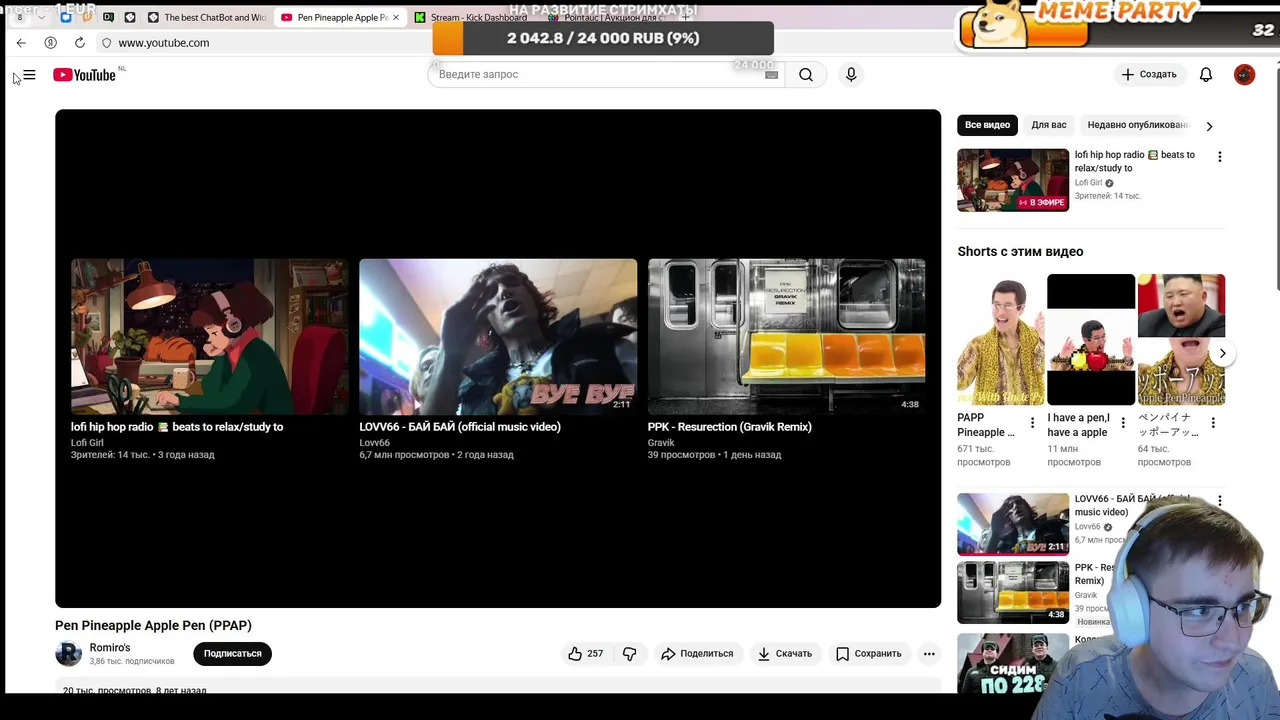Open the YouTube hamburger guide menu
The height and width of the screenshot is (720, 1280).
click(29, 75)
